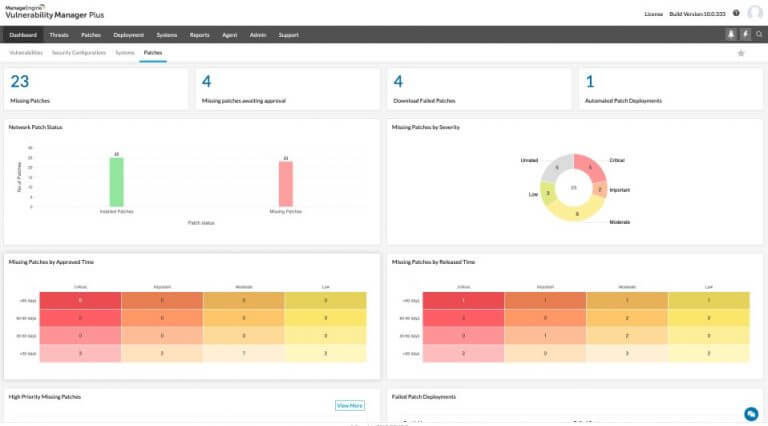This screenshot has width=768, height=426.
Task: Click the View More button
Action: pos(349,405)
